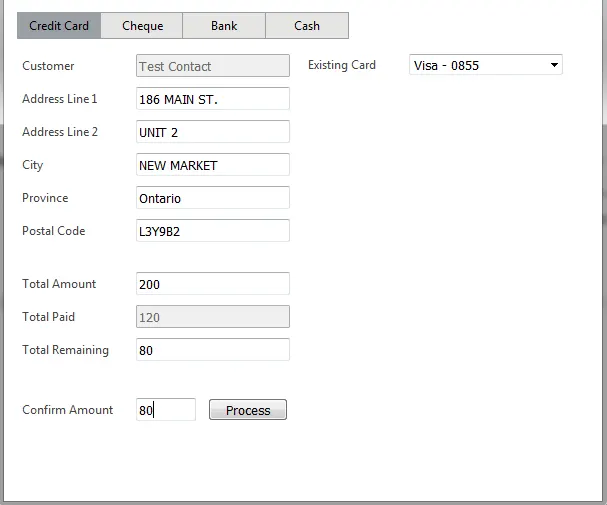Click the Confirm Amount label text
607x505 pixels.
(x=68, y=410)
